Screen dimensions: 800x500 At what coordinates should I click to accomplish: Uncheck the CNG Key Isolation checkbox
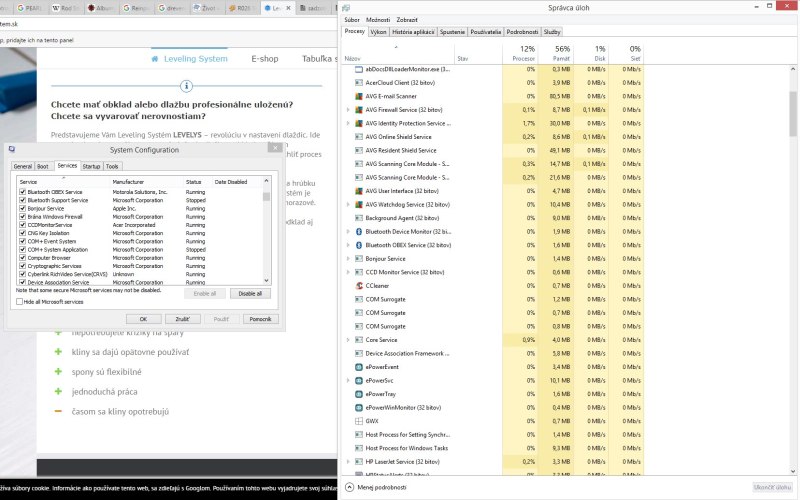[22, 233]
